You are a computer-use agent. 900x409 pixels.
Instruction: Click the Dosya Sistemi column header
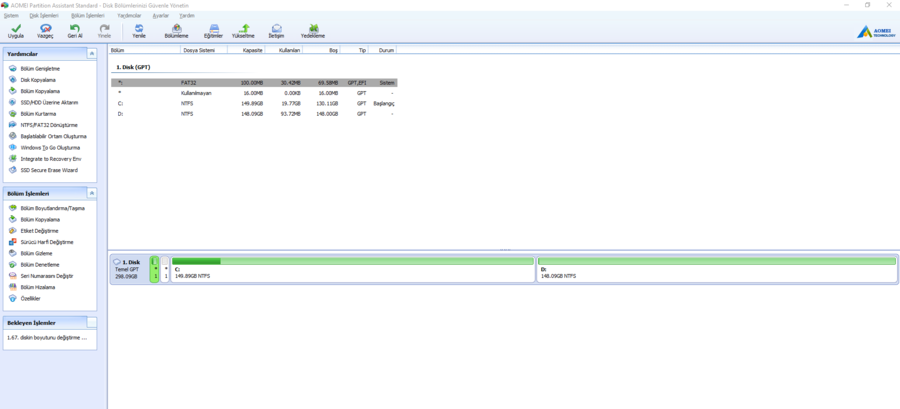pos(204,50)
